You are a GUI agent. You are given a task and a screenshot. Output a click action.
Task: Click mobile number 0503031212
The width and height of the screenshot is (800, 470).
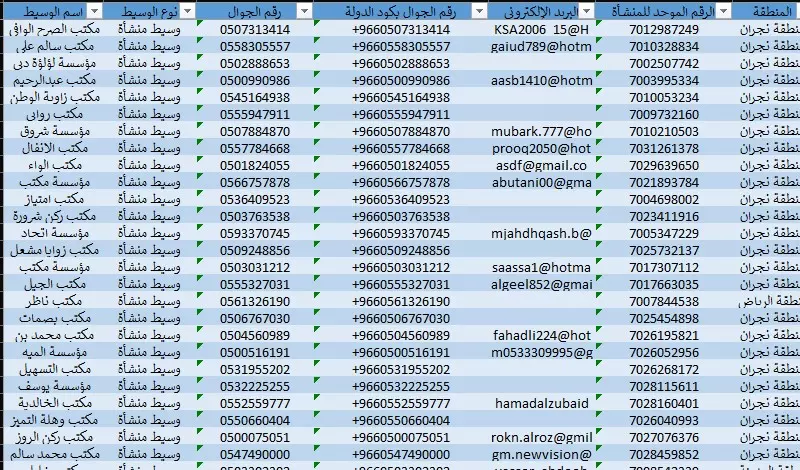[x=255, y=267]
